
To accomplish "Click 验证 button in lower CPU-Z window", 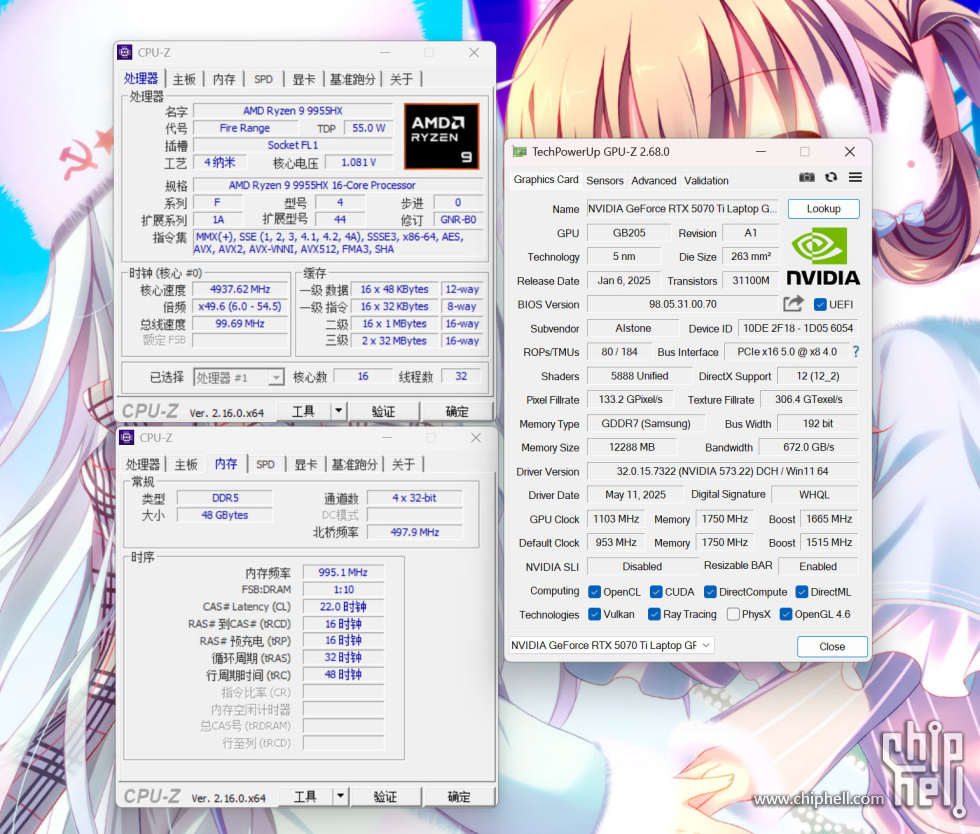I will click(386, 796).
